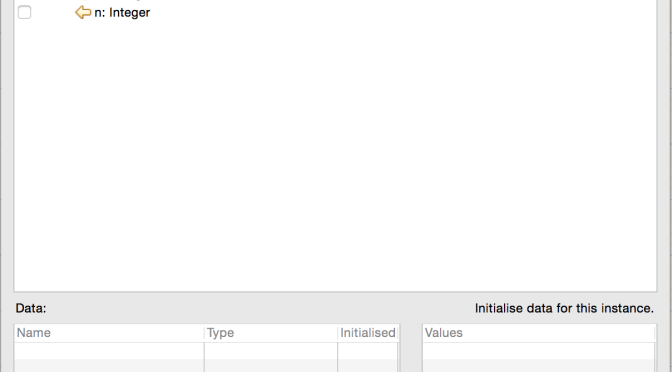Image resolution: width=672 pixels, height=372 pixels.
Task: Click divider between Type and Initialised headers
Action: 337,333
